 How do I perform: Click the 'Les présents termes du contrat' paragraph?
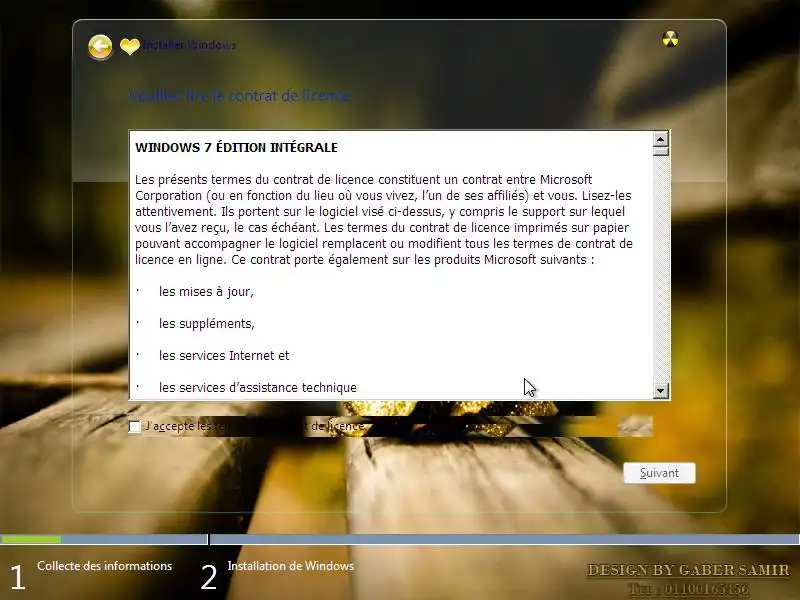pos(384,219)
